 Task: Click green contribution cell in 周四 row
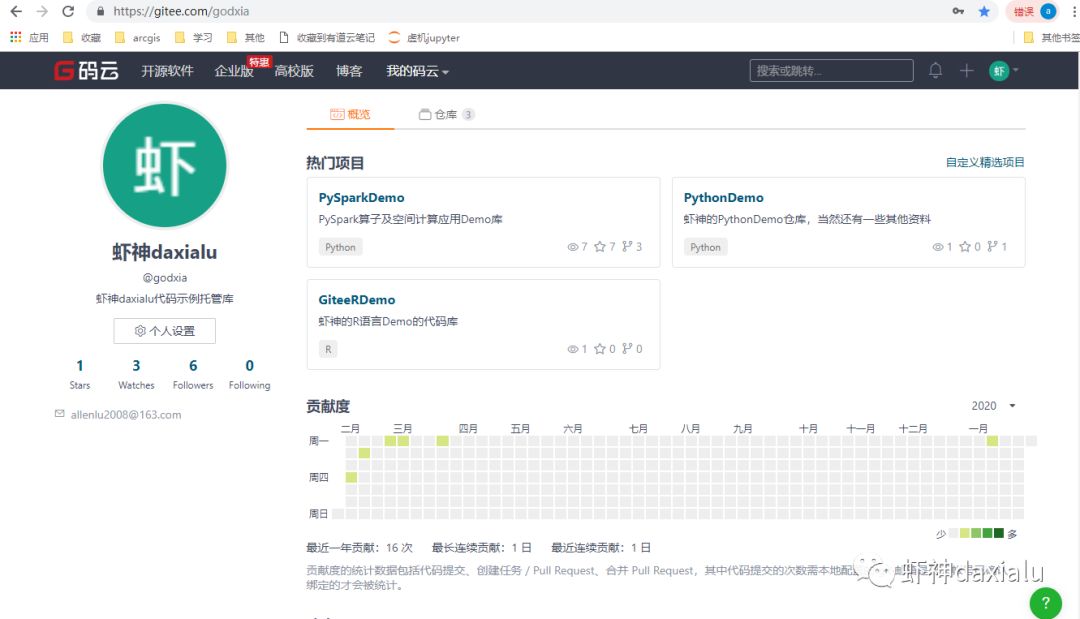[x=351, y=477]
